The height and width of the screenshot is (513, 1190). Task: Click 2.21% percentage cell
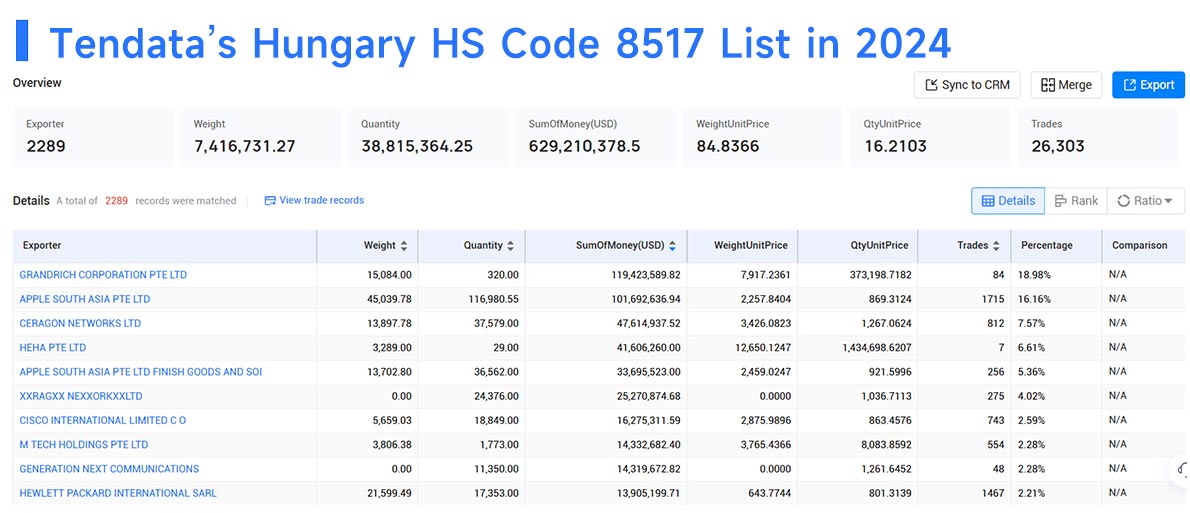[1033, 493]
